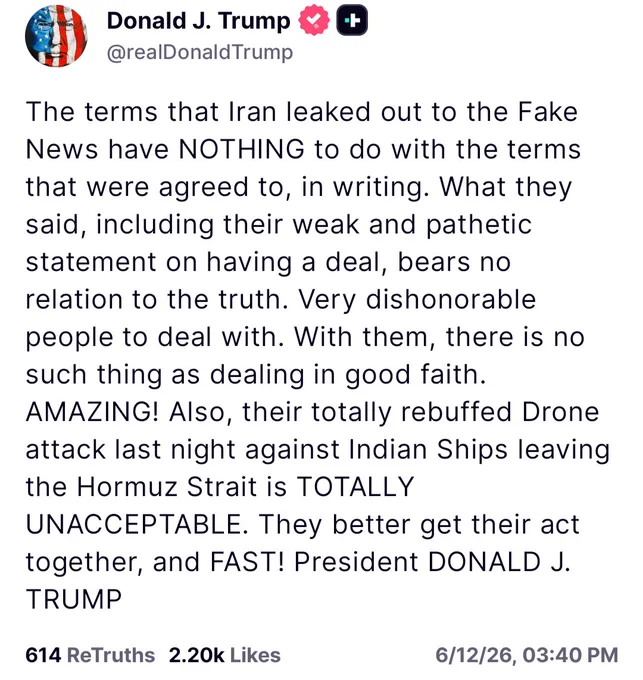Click the red verified checkmark badge
The width and height of the screenshot is (643, 680).
(x=314, y=20)
